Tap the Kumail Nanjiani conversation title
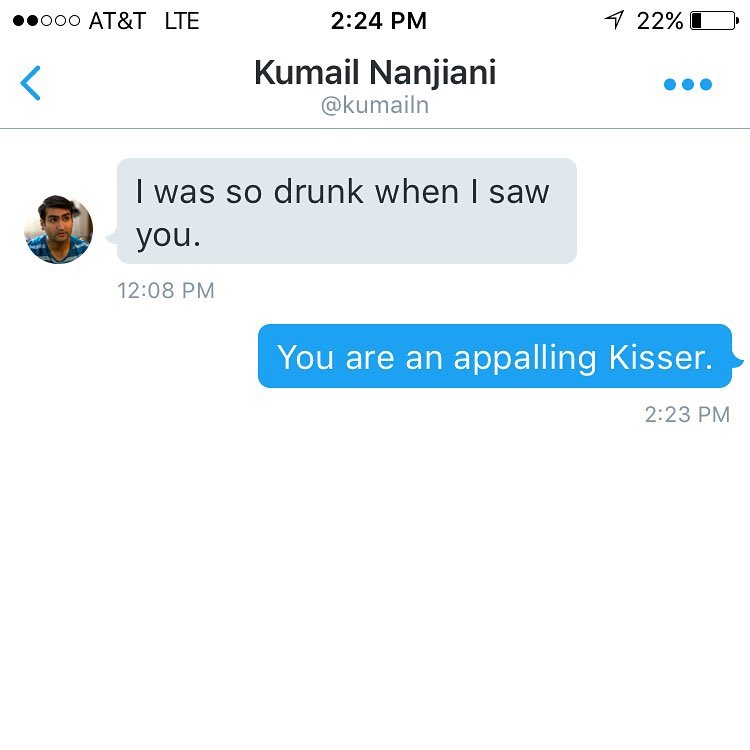The width and height of the screenshot is (750, 750). coord(375,72)
